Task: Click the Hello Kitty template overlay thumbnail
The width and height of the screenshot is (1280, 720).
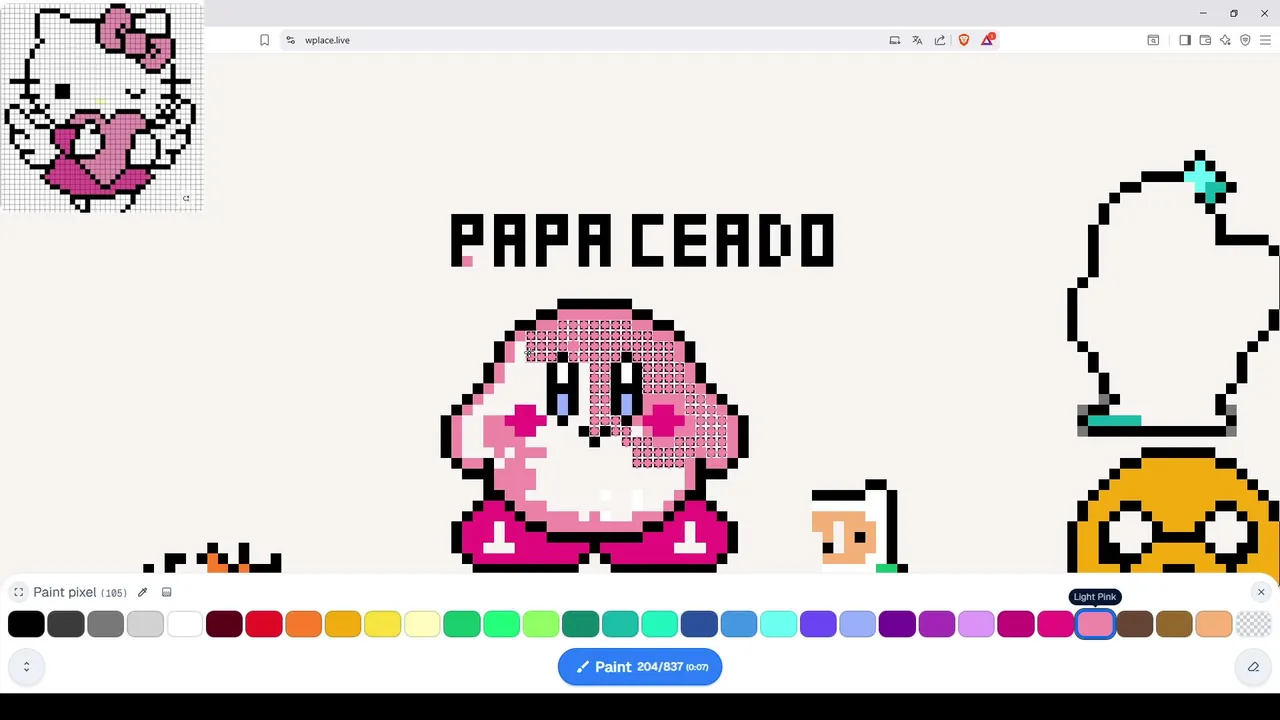Action: click(101, 107)
